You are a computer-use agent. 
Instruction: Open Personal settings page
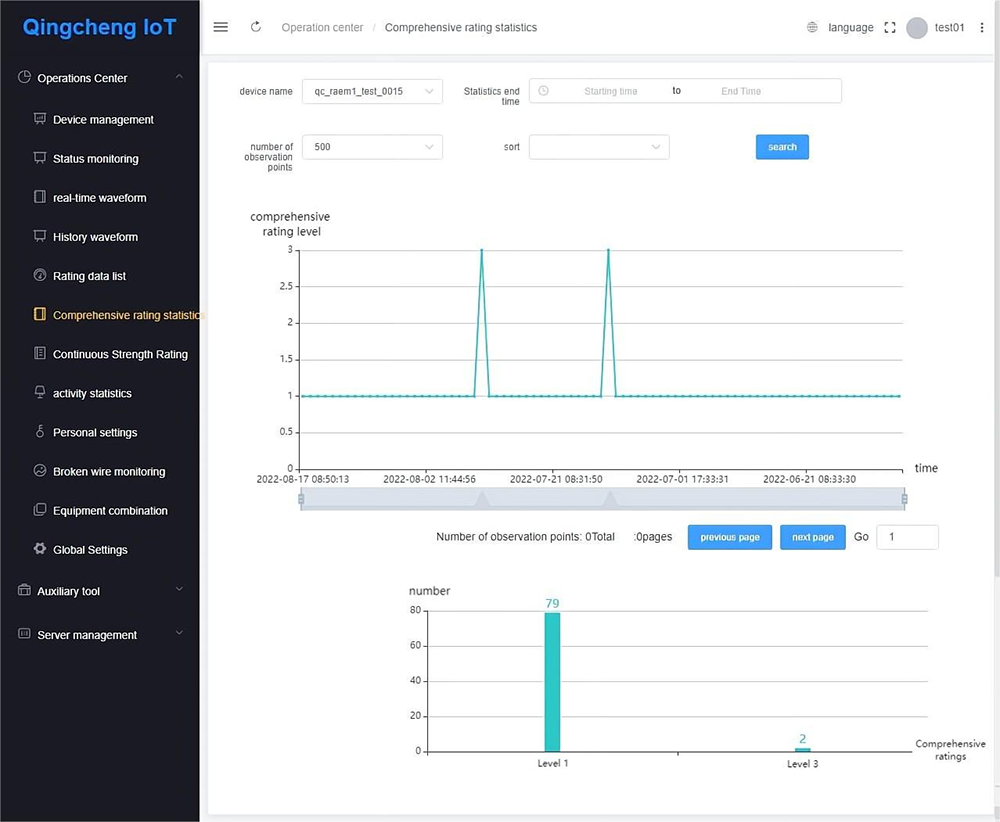(95, 432)
